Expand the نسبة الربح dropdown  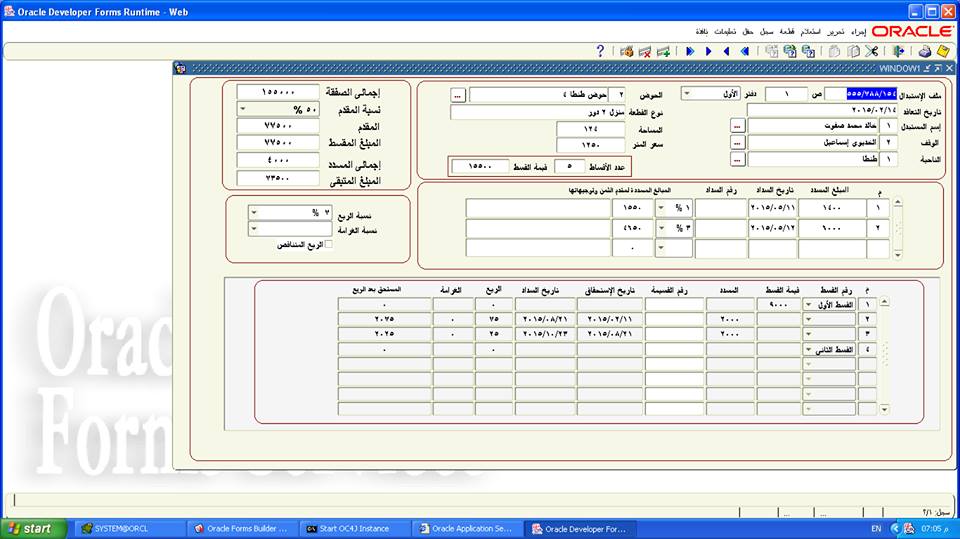tap(253, 213)
